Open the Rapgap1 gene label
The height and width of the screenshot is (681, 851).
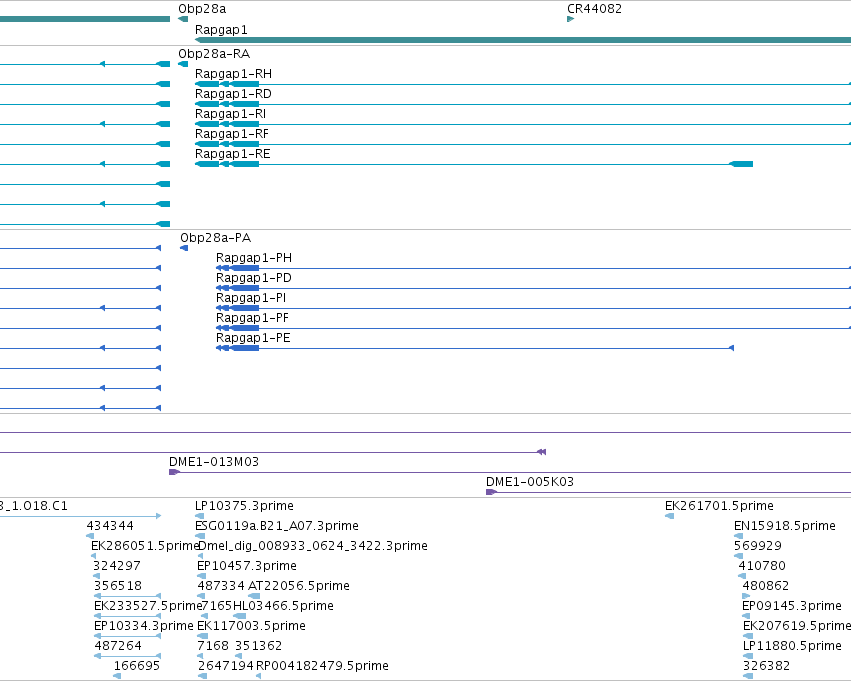point(221,30)
